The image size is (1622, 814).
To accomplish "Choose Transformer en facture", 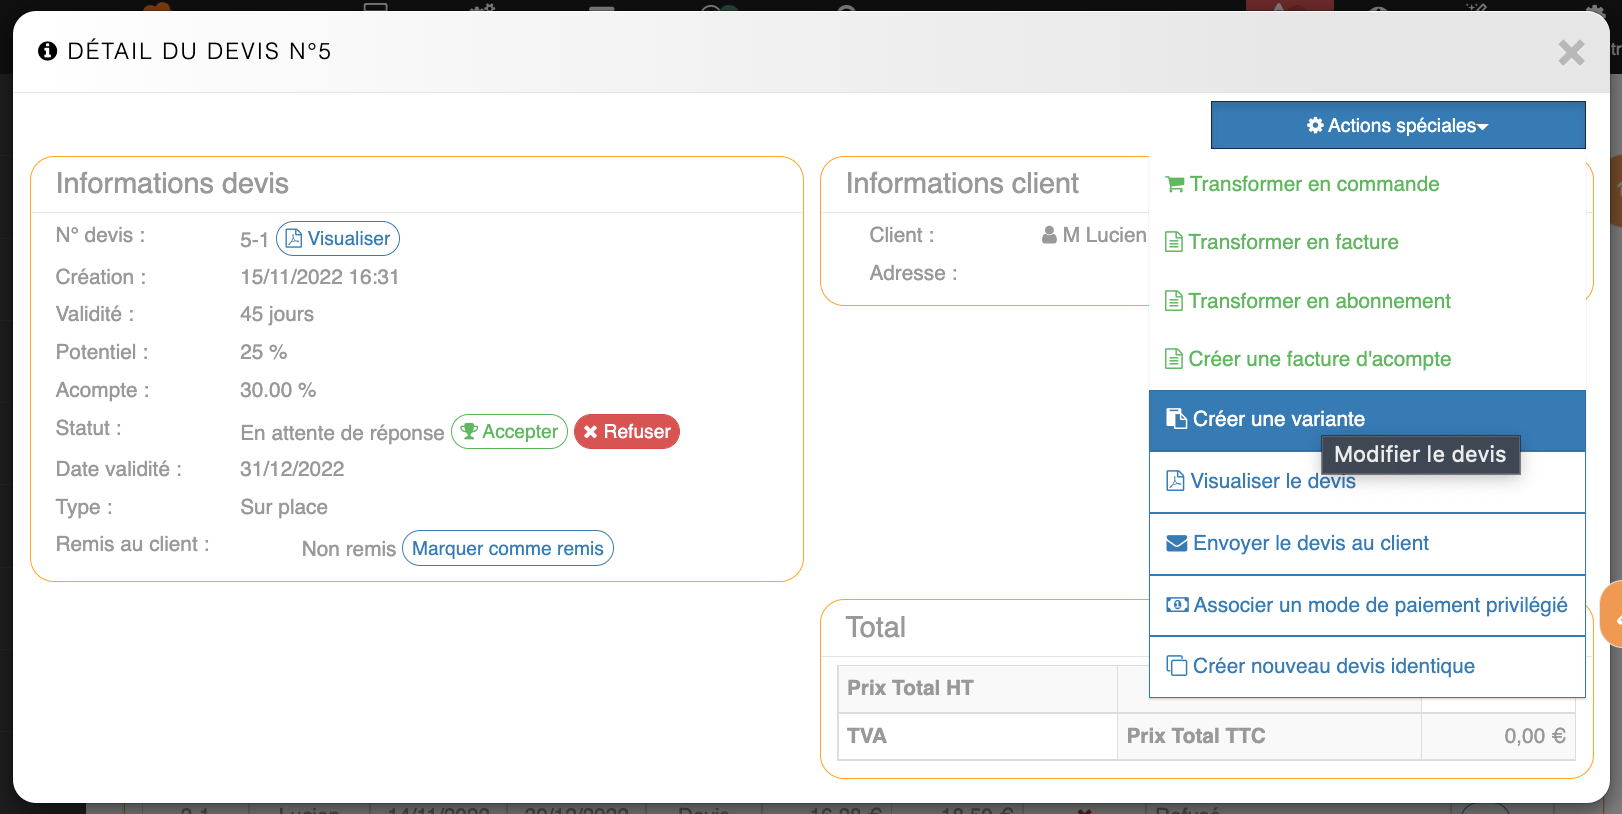I will coord(1292,242).
